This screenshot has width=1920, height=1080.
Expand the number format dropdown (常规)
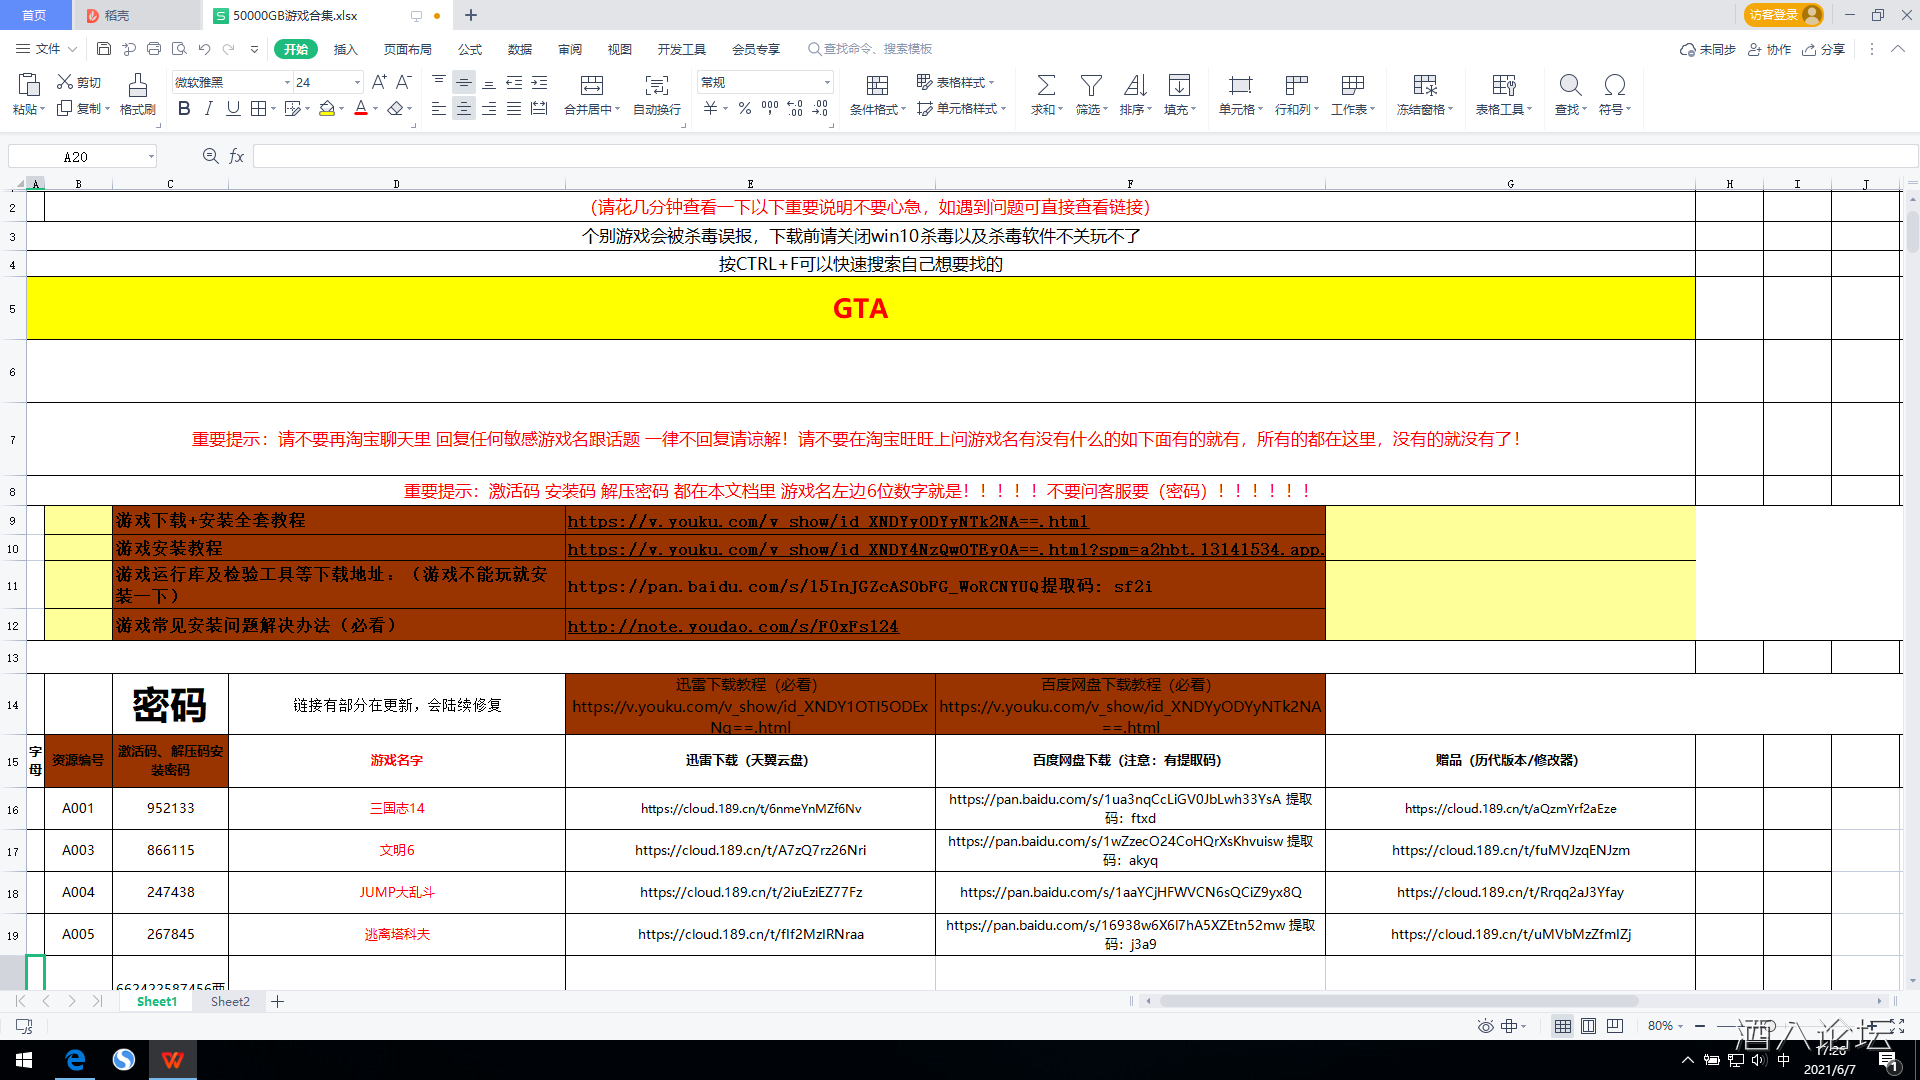[x=827, y=83]
